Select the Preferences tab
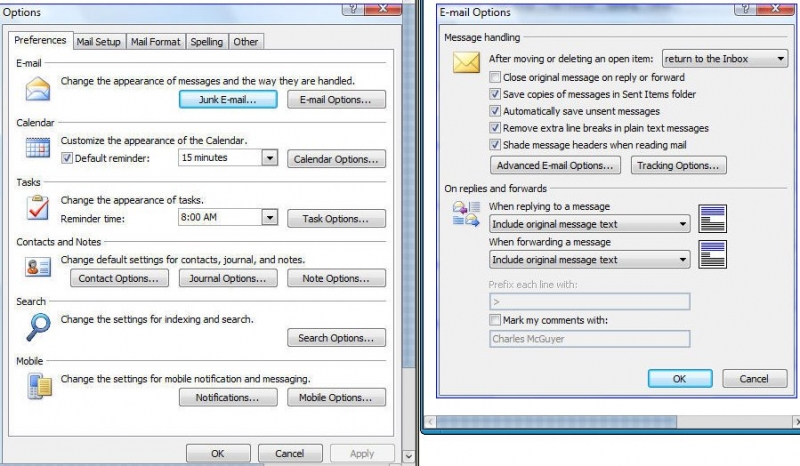 click(40, 40)
